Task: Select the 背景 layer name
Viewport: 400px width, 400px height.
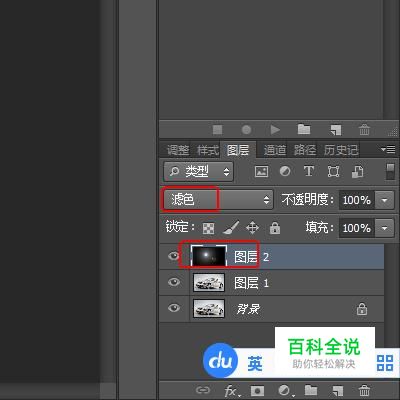Action: pyautogui.click(x=248, y=309)
